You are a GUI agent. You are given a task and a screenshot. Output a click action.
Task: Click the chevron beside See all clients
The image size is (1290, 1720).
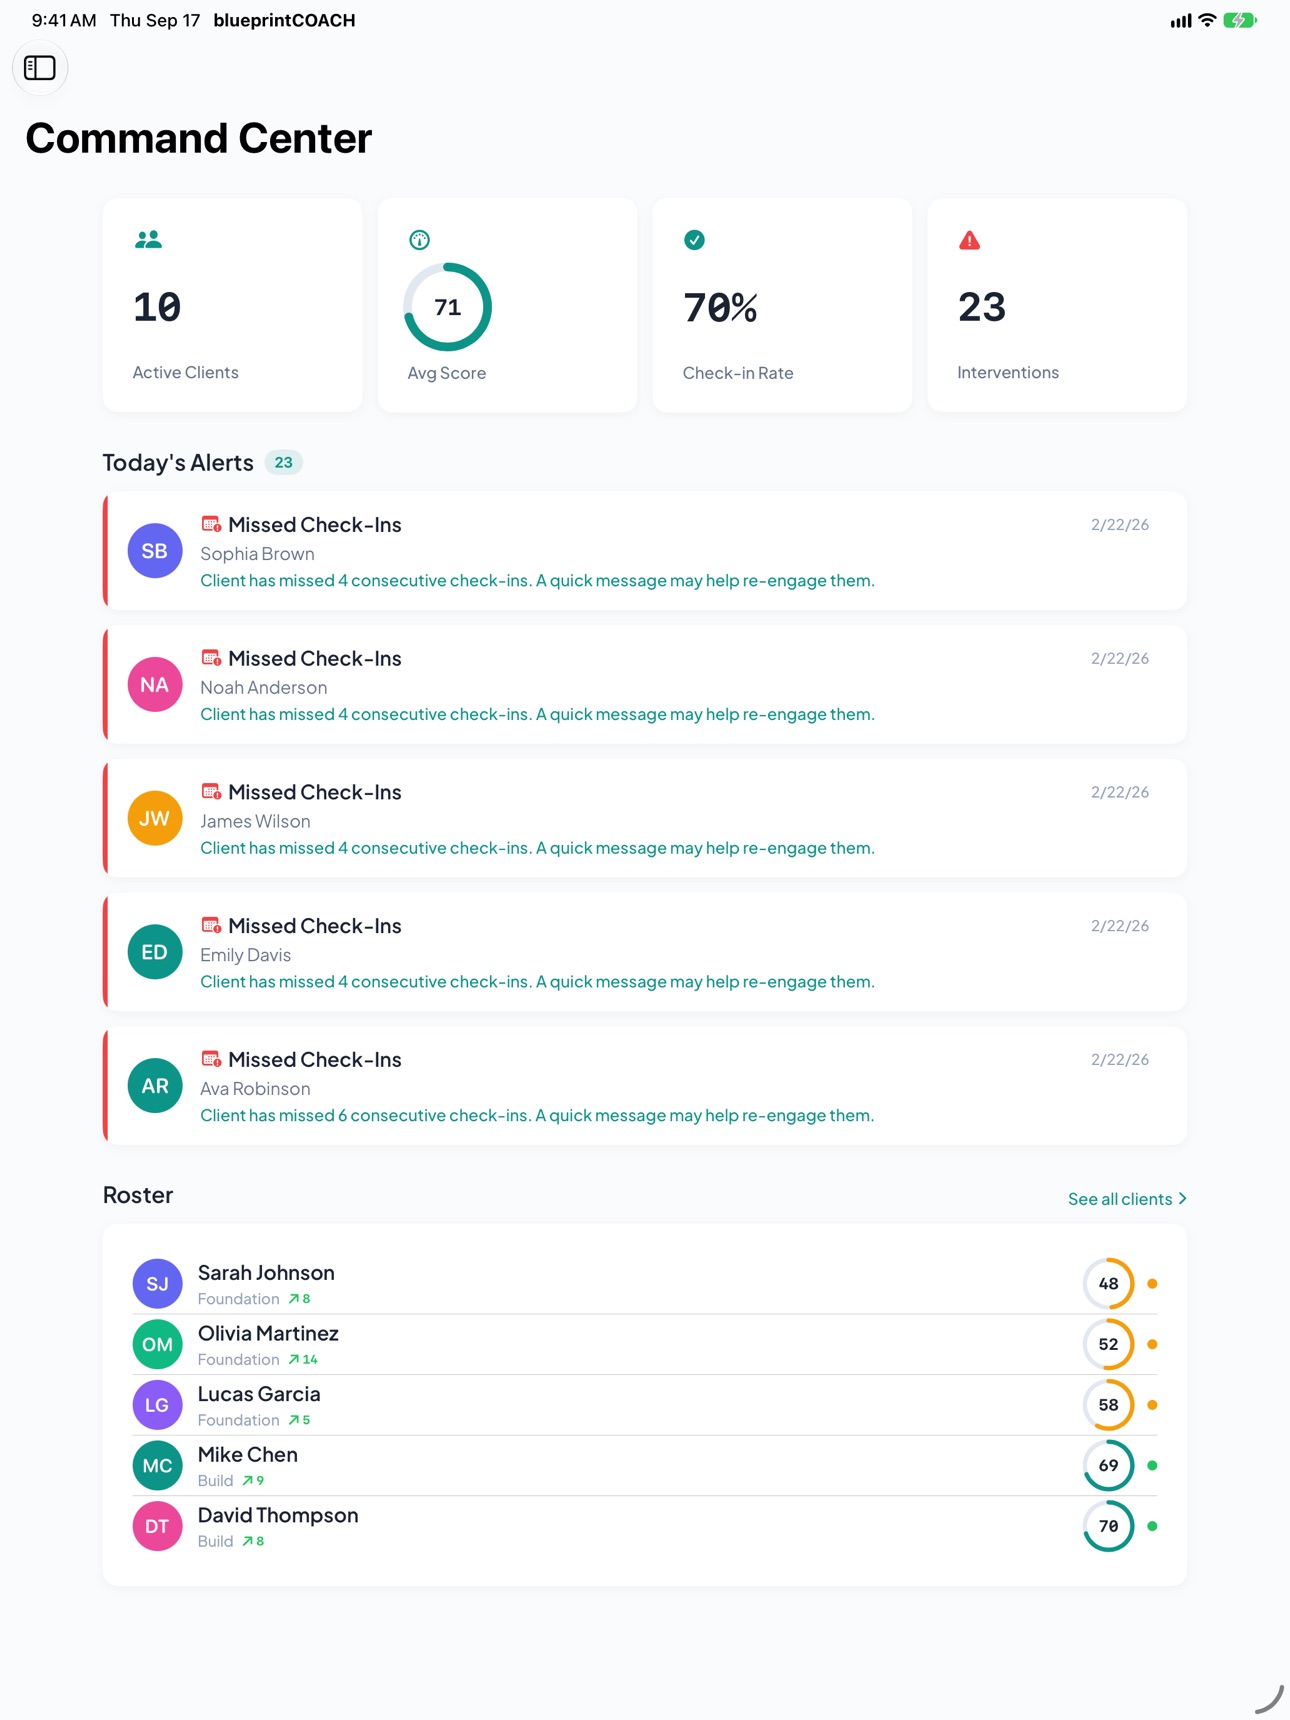pos(1182,1199)
